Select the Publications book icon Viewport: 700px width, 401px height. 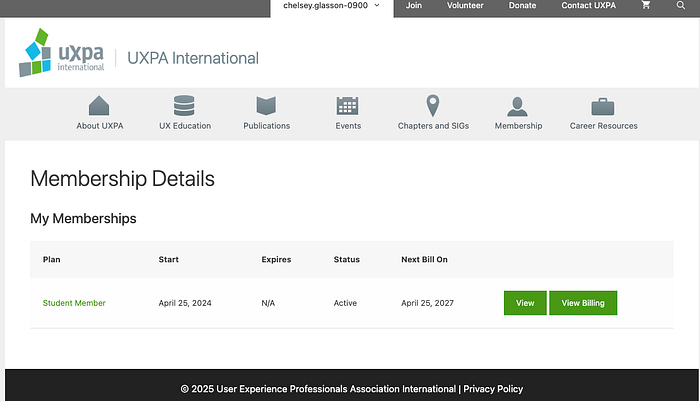tap(266, 106)
